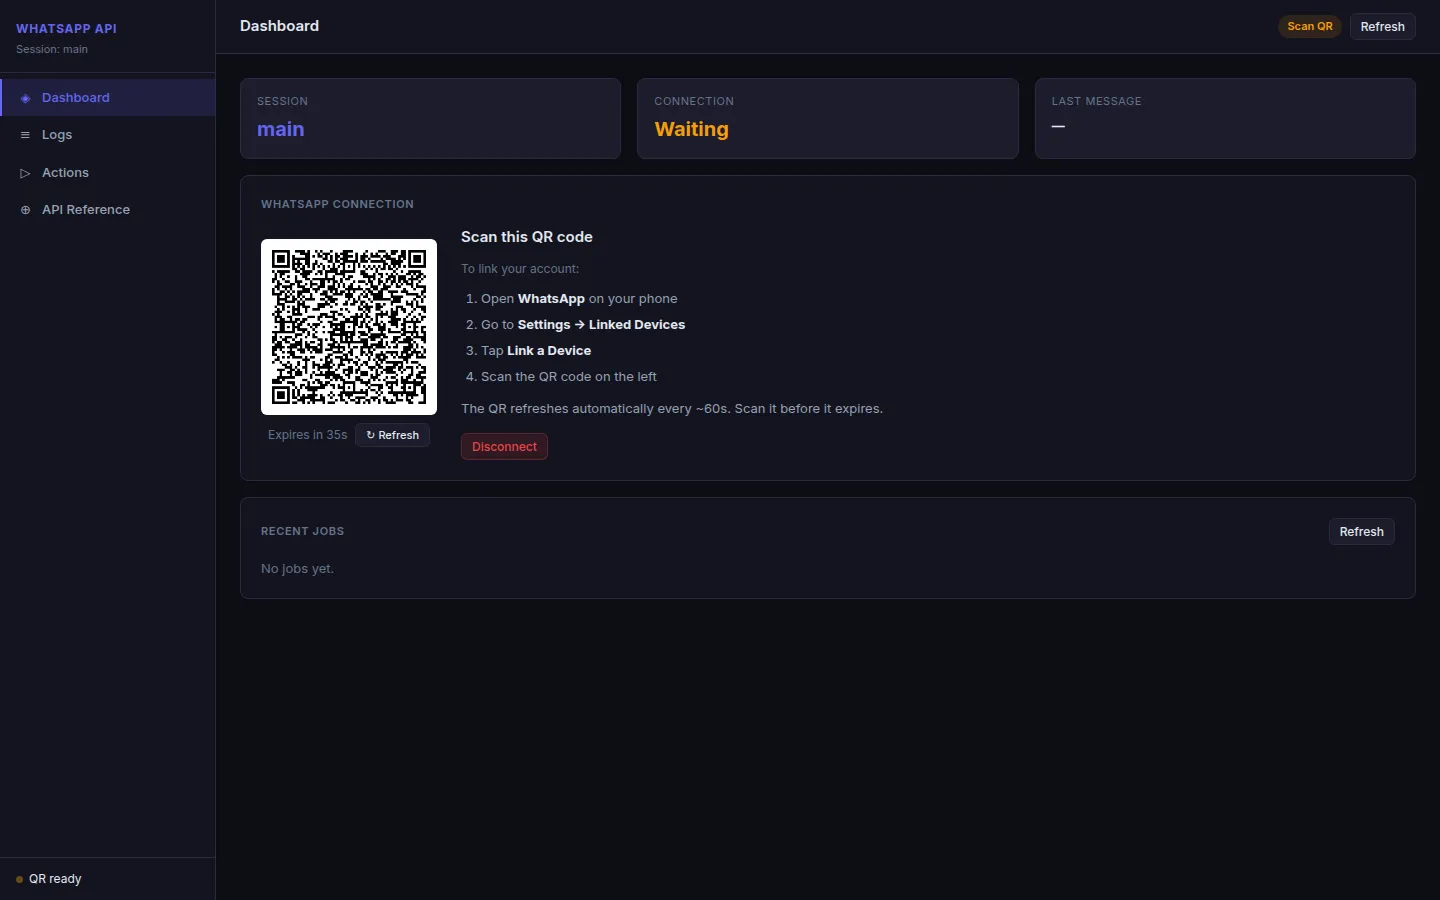
Task: Click the WHATSAPP API logo text
Action: [66, 29]
